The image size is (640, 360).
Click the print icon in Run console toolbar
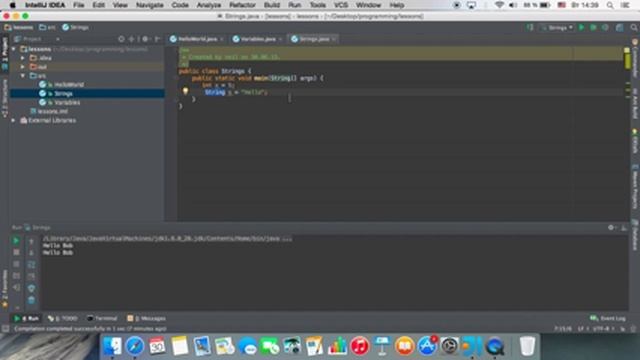pyautogui.click(x=31, y=288)
